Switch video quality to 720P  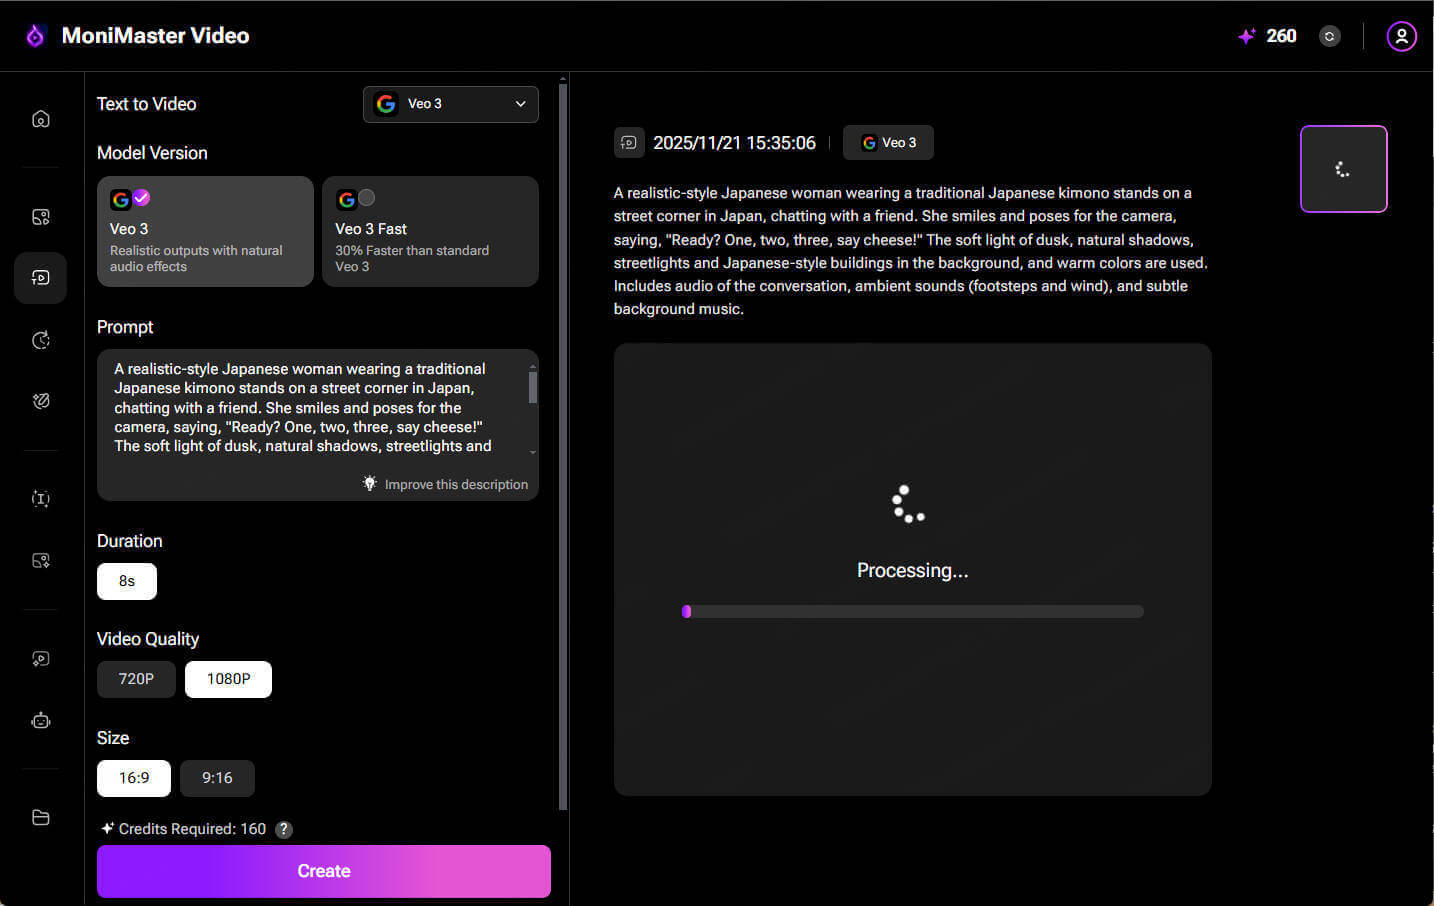pos(136,678)
